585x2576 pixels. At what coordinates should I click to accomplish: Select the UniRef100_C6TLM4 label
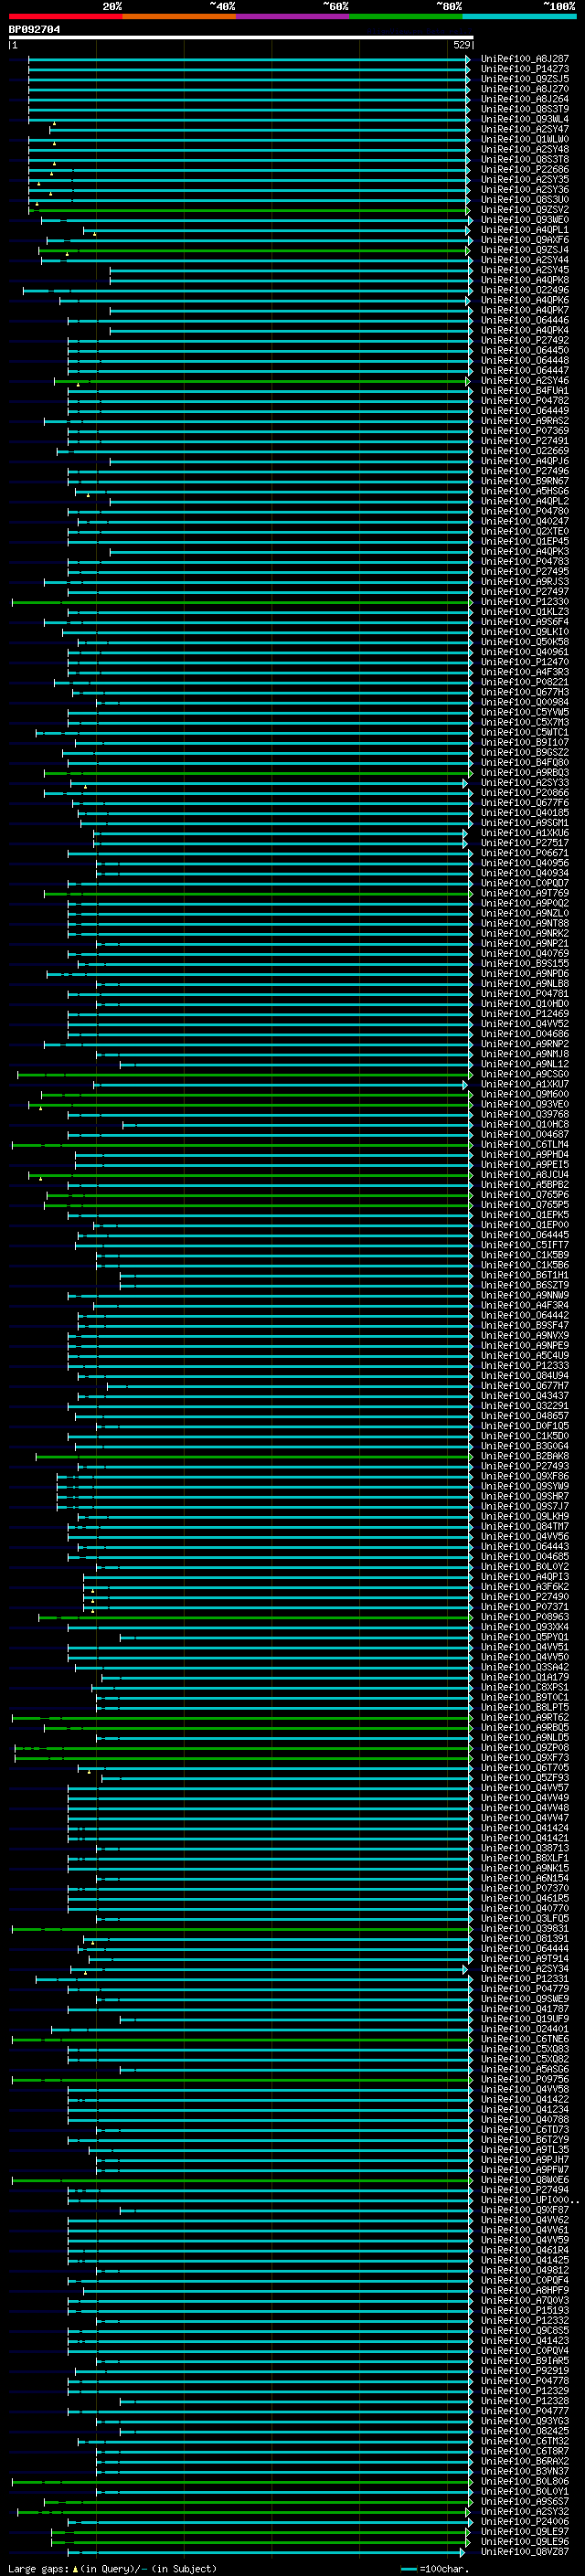coord(525,1145)
